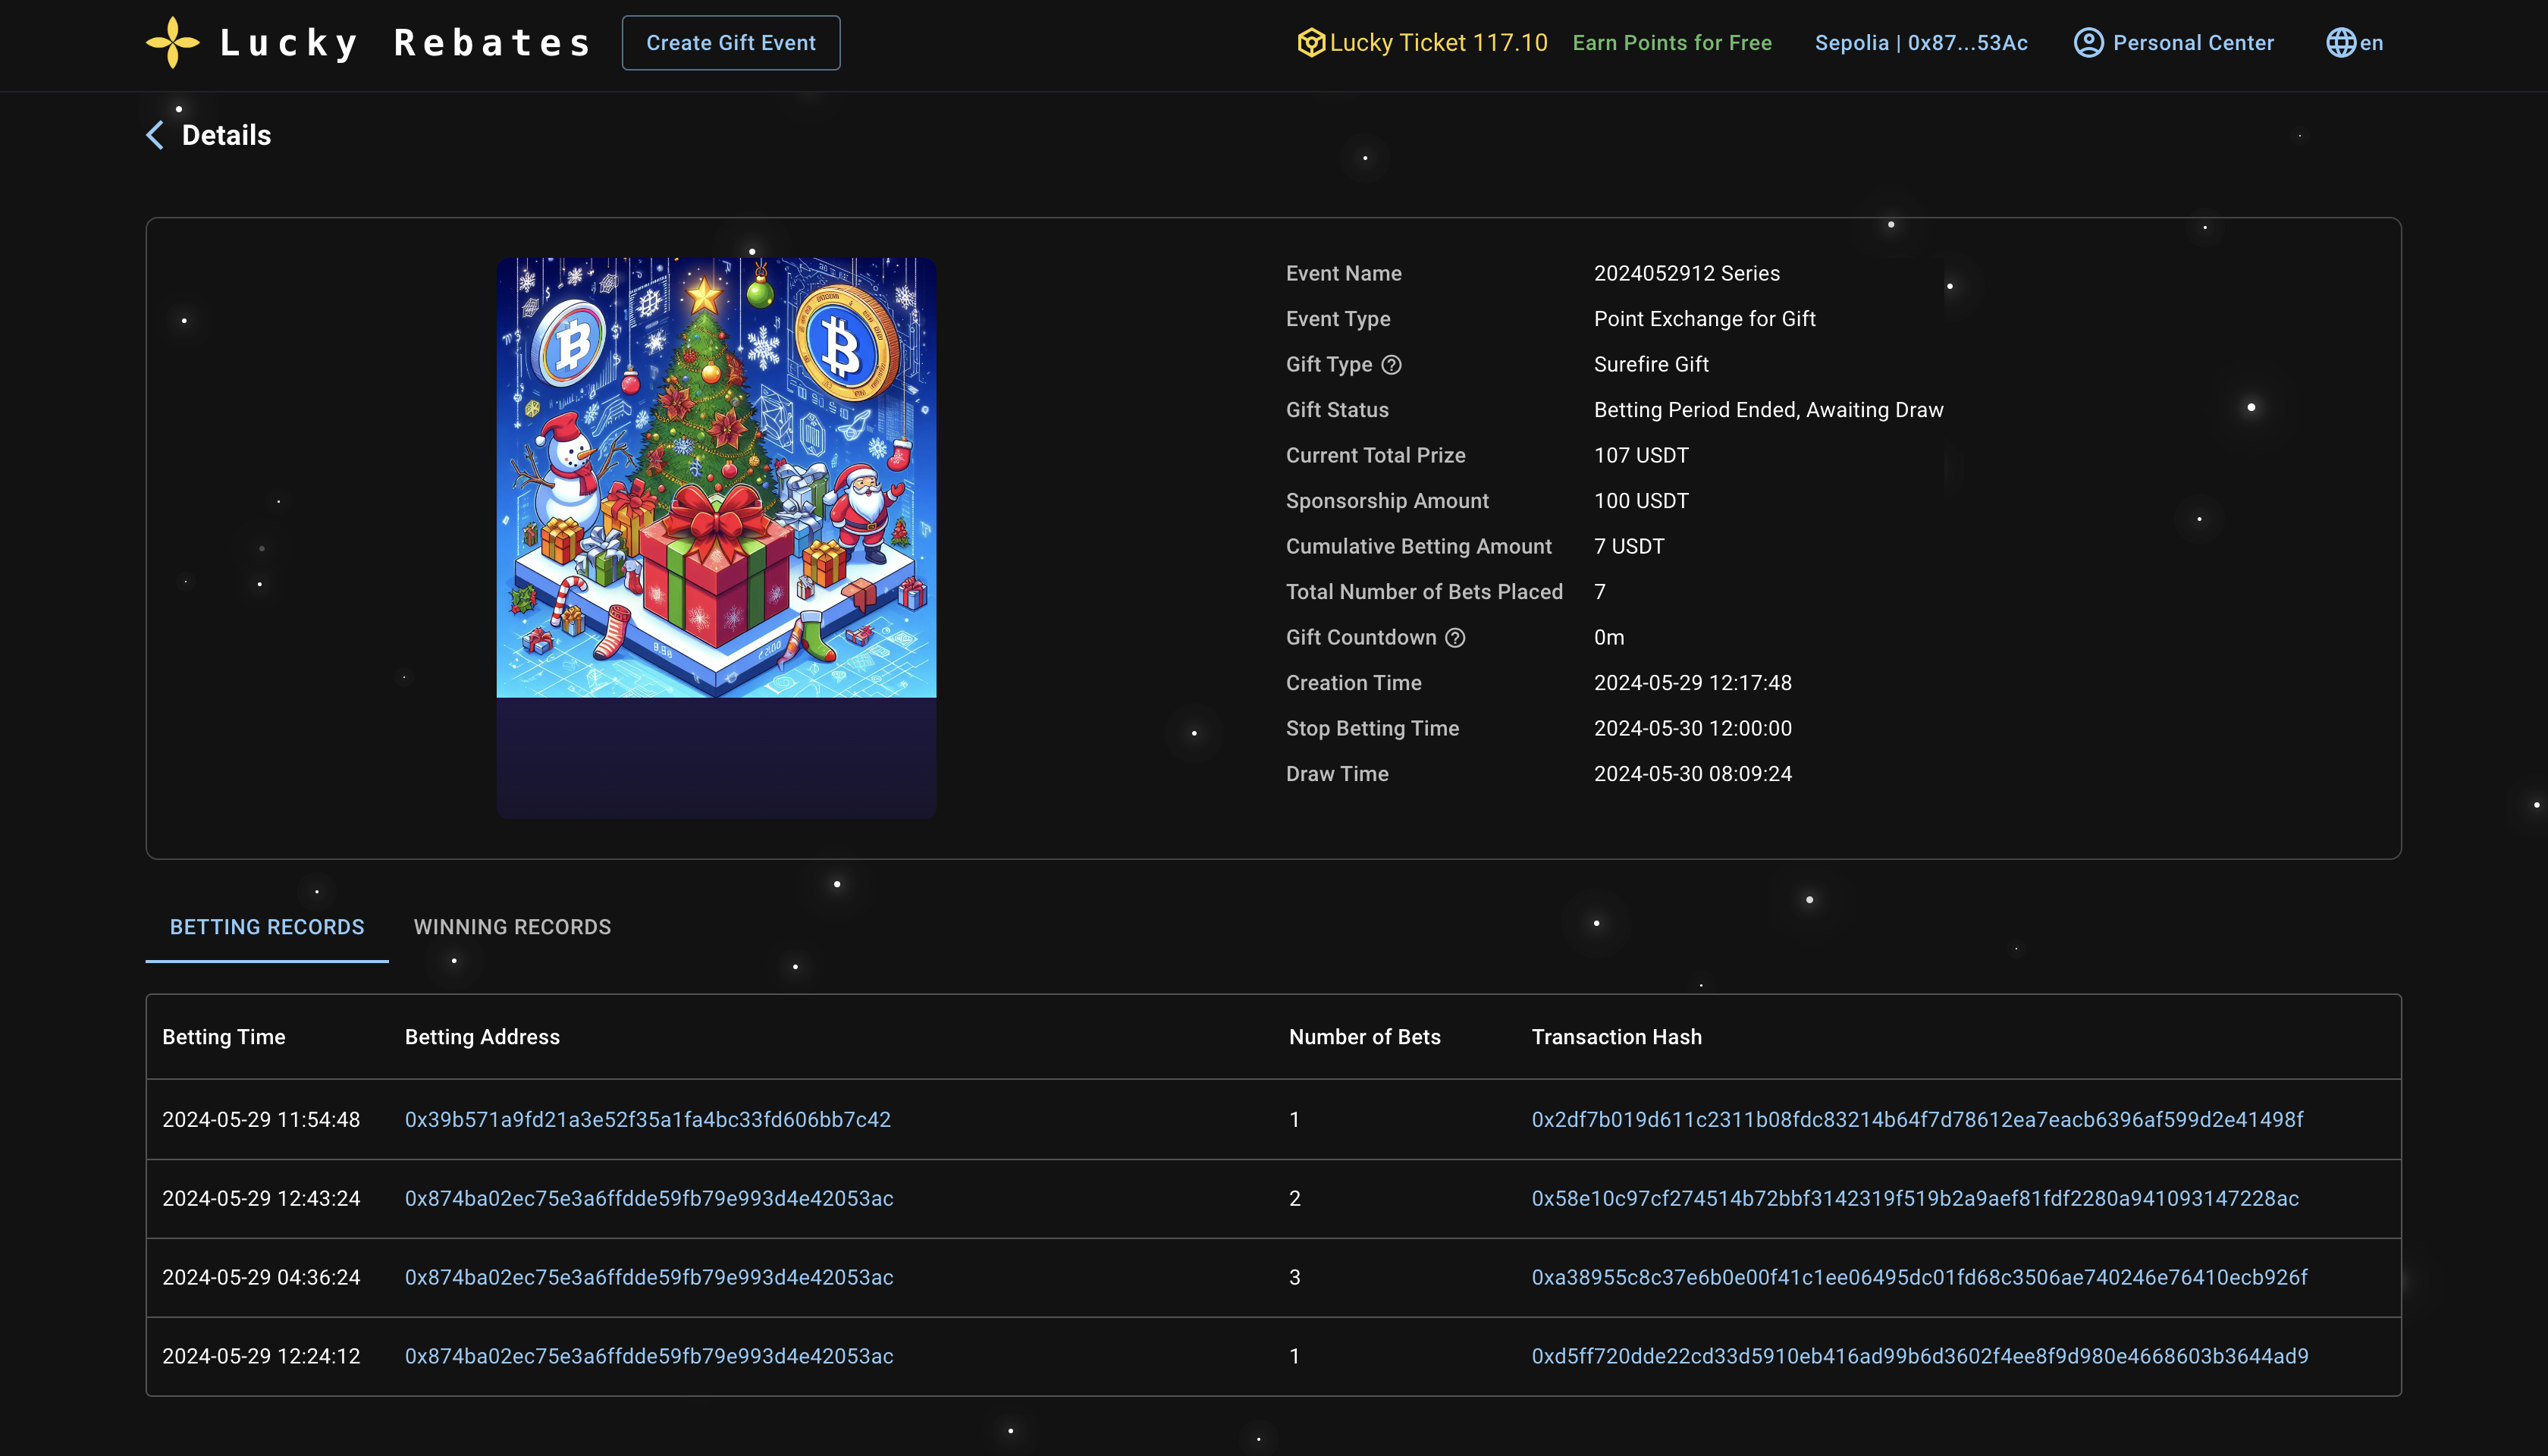Screen dimensions: 2548x1456
Task: Click the Lucky Rebates star logo
Action: (172, 43)
